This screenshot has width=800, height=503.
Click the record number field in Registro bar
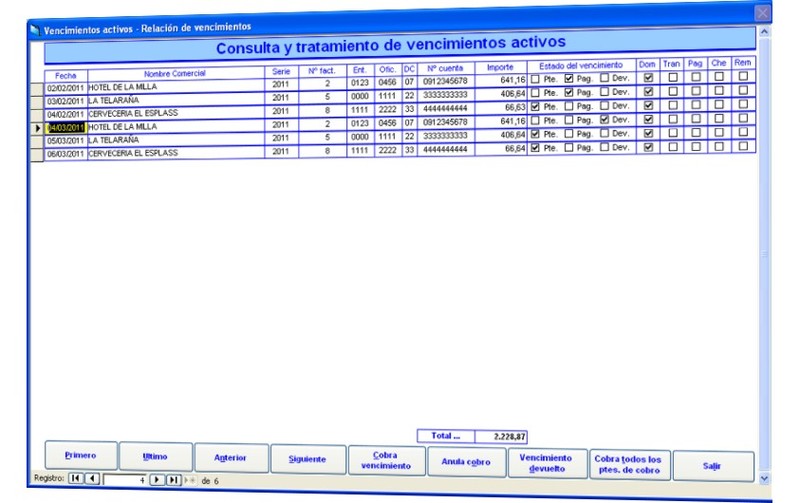125,480
